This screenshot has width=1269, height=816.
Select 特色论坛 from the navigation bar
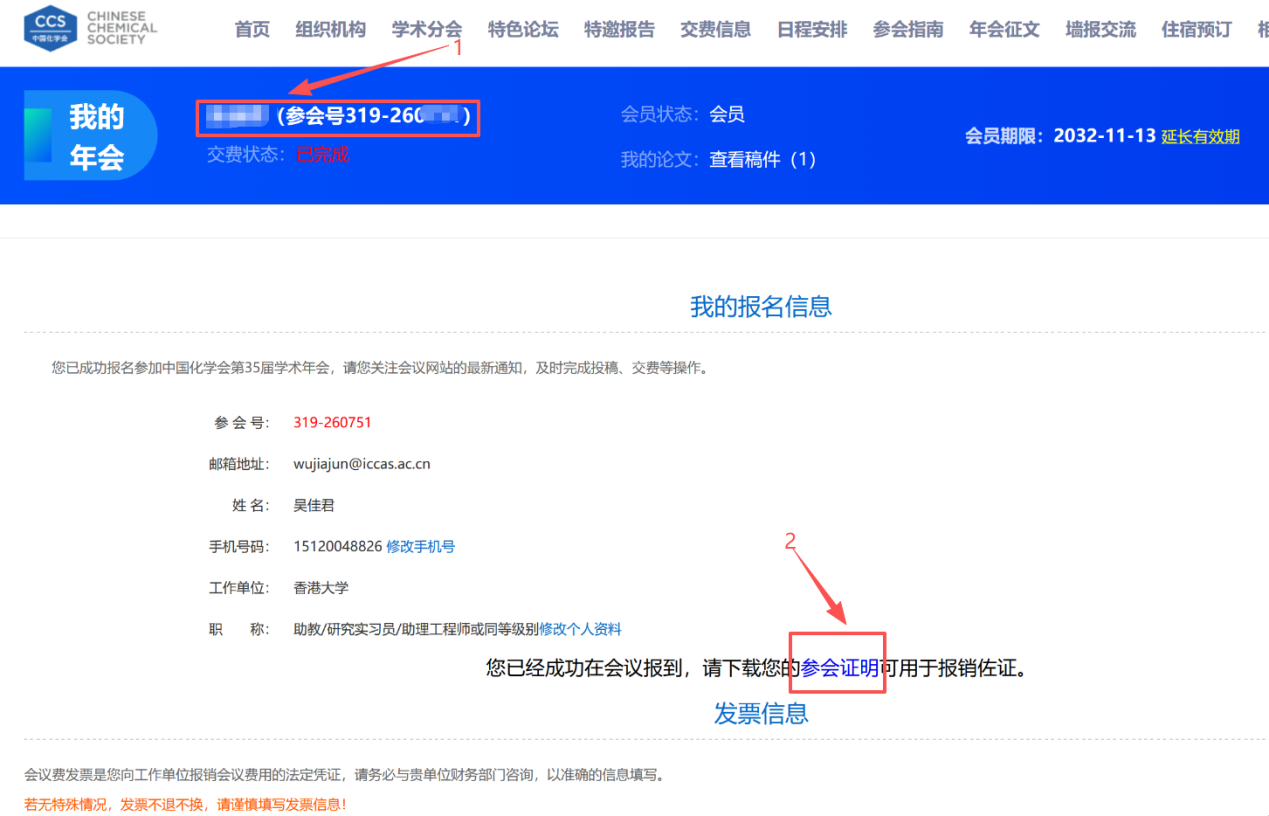pyautogui.click(x=523, y=30)
